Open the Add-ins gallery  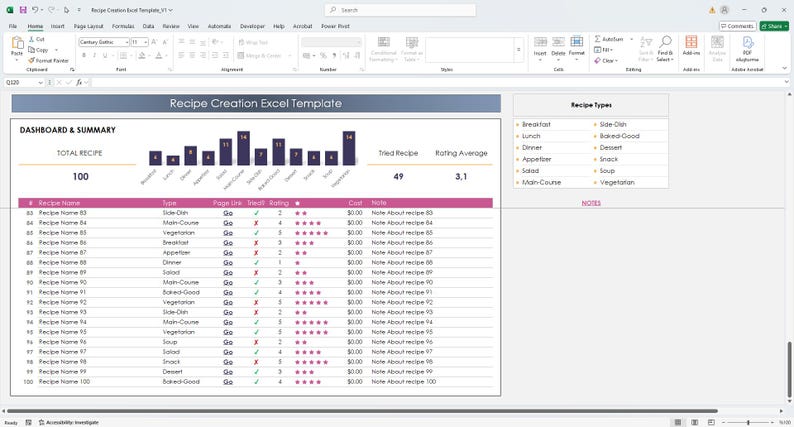[x=691, y=46]
